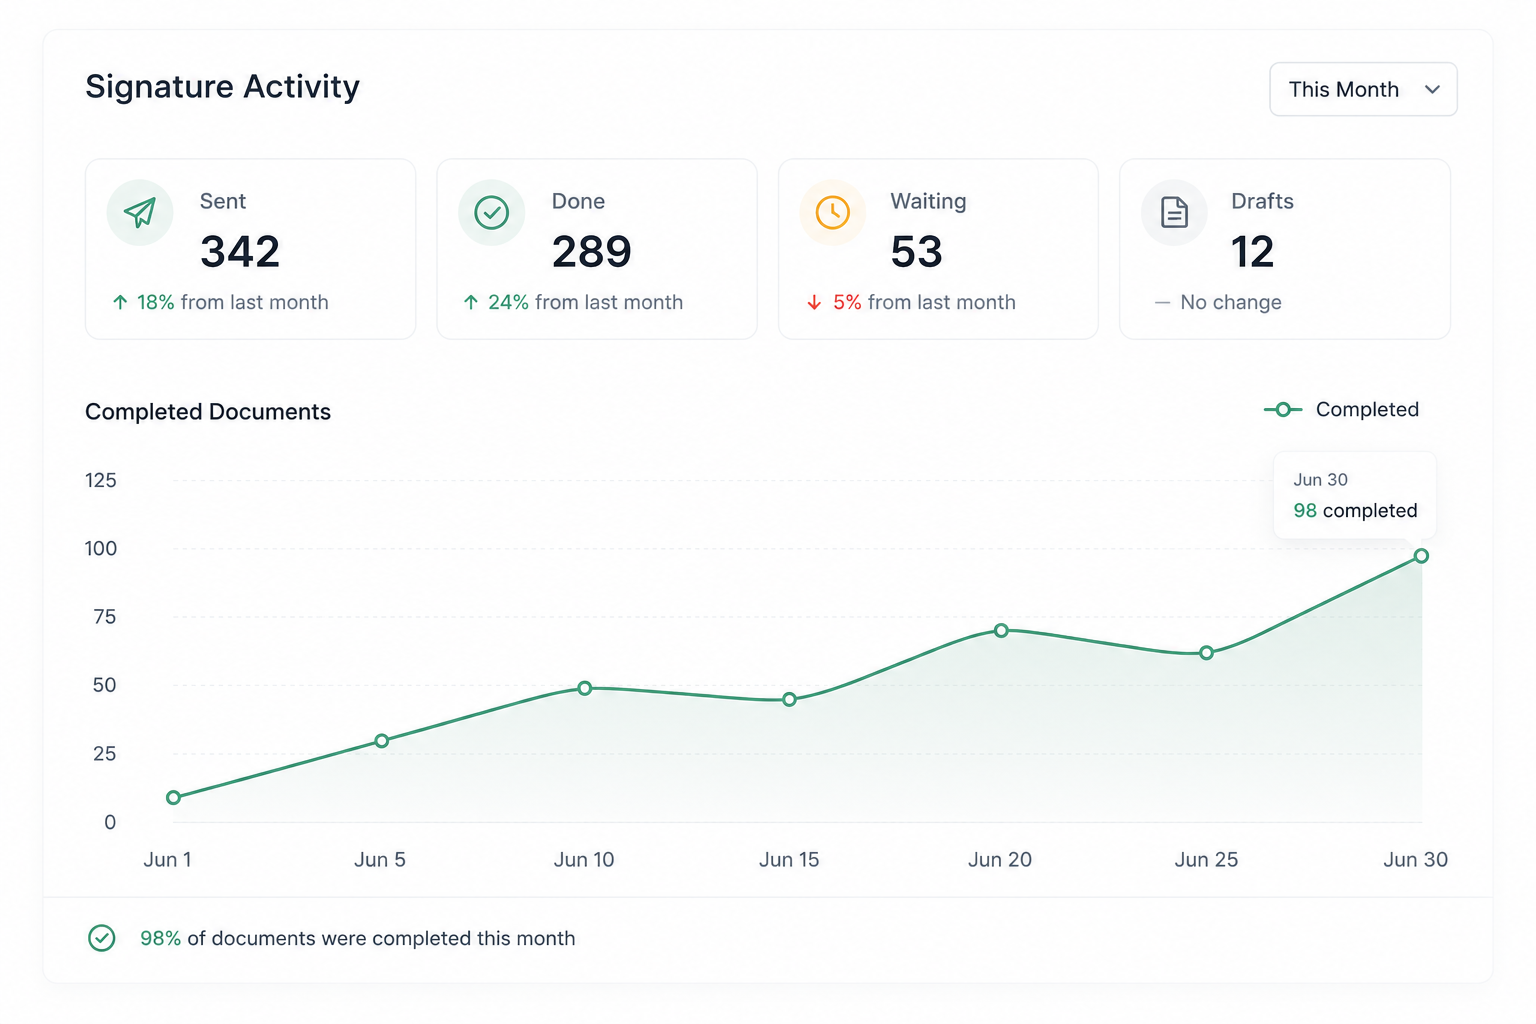
Task: Click the '98% of documents were completed' summary
Action: (357, 938)
